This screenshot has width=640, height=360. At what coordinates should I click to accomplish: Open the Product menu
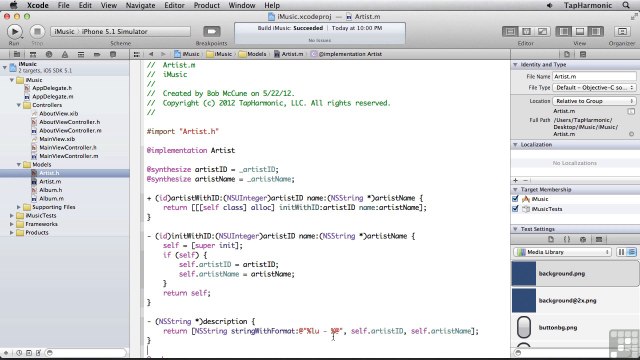pos(207,5)
